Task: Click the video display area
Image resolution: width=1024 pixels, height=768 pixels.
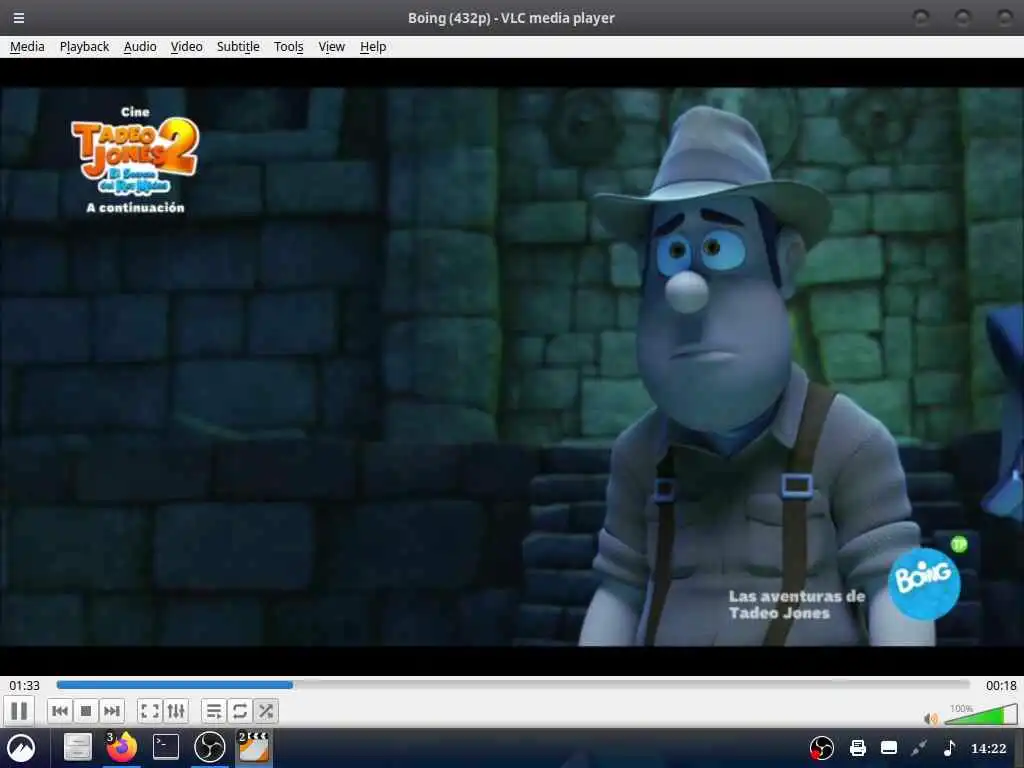Action: point(512,366)
